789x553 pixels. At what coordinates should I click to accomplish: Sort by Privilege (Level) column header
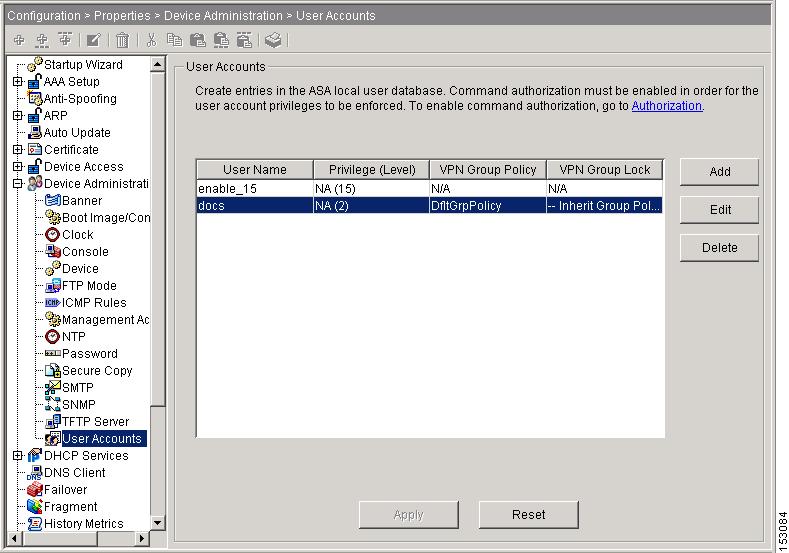tap(371, 170)
